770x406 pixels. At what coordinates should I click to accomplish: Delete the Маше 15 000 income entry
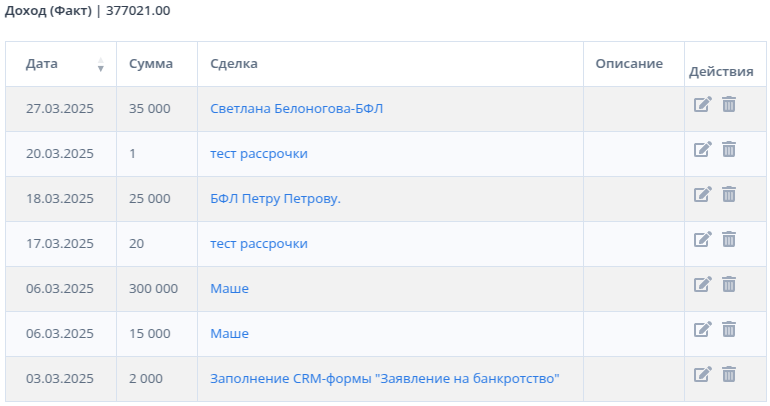729,329
